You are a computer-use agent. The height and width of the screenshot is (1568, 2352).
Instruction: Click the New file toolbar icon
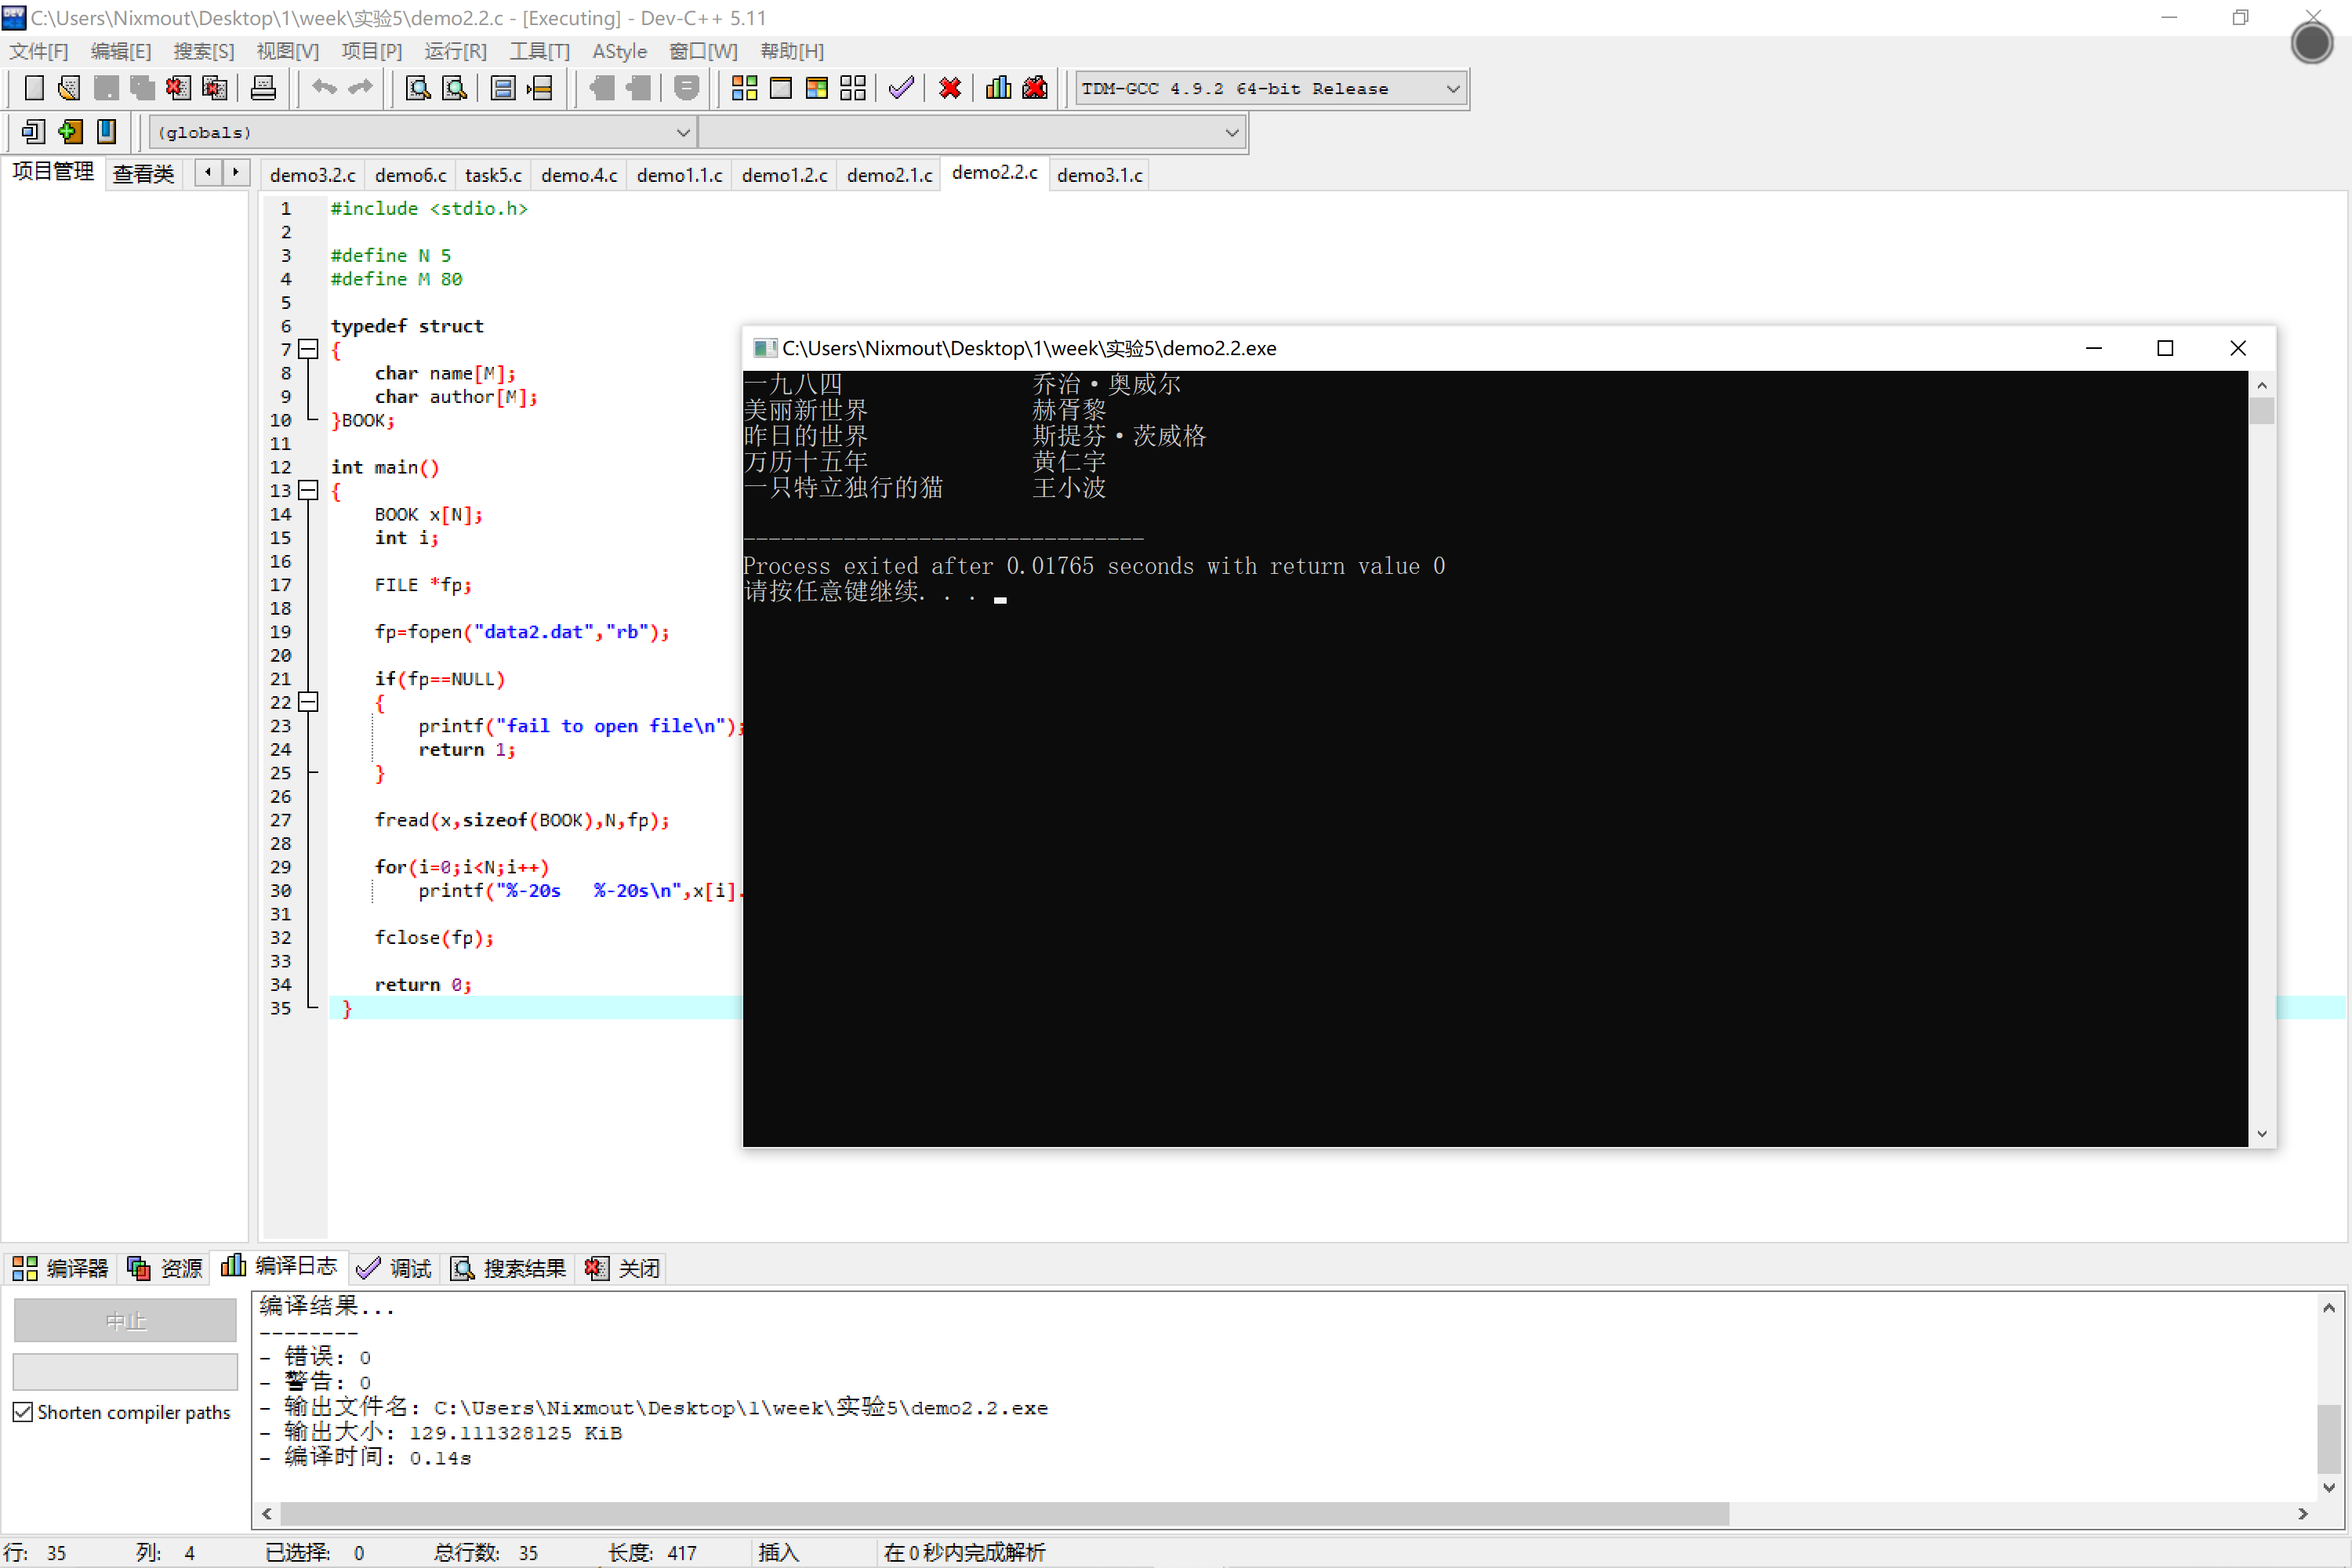point(34,89)
